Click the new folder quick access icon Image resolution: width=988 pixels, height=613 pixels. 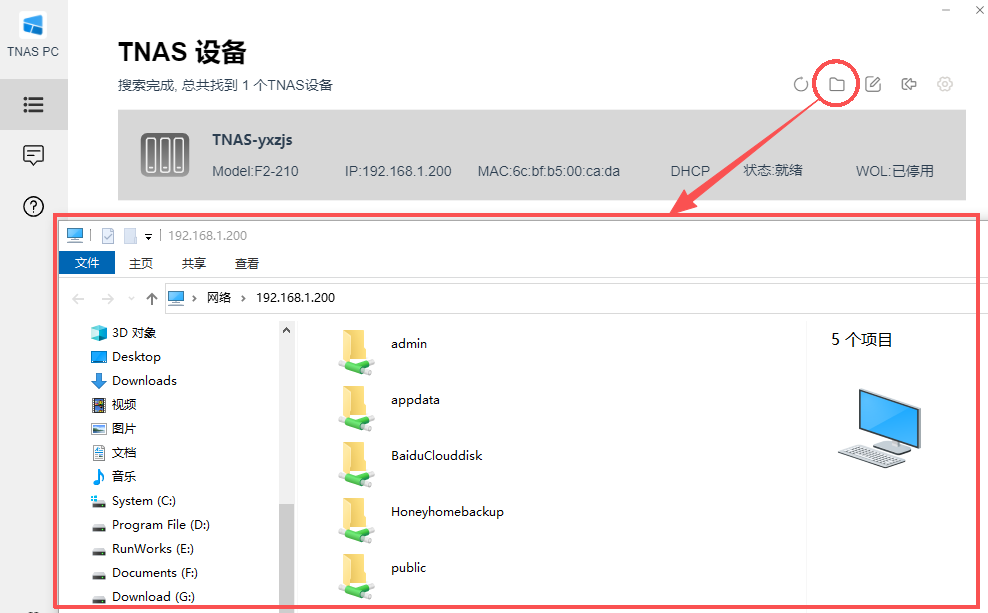pos(130,236)
